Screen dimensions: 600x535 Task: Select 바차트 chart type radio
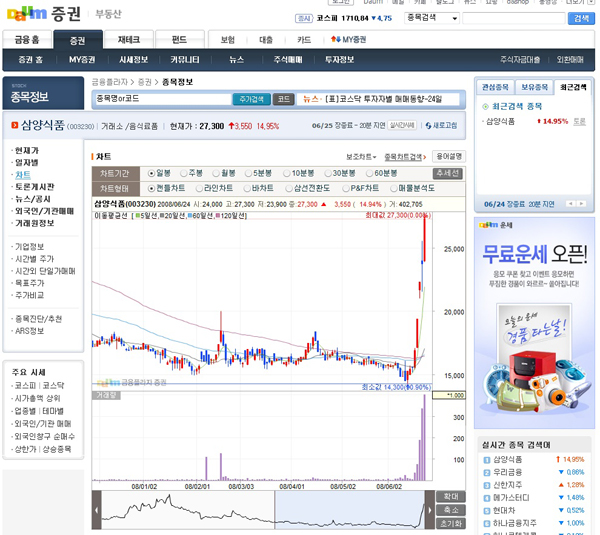click(x=247, y=188)
